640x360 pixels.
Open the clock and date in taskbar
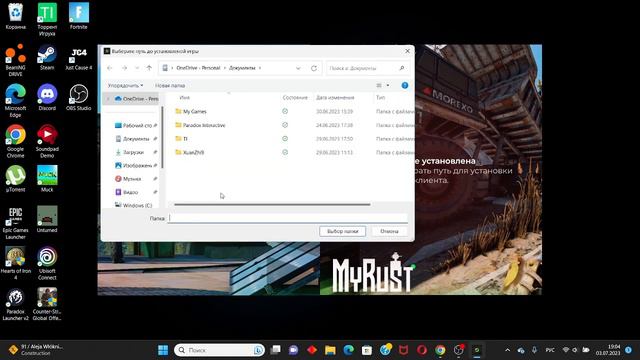(x=608, y=350)
